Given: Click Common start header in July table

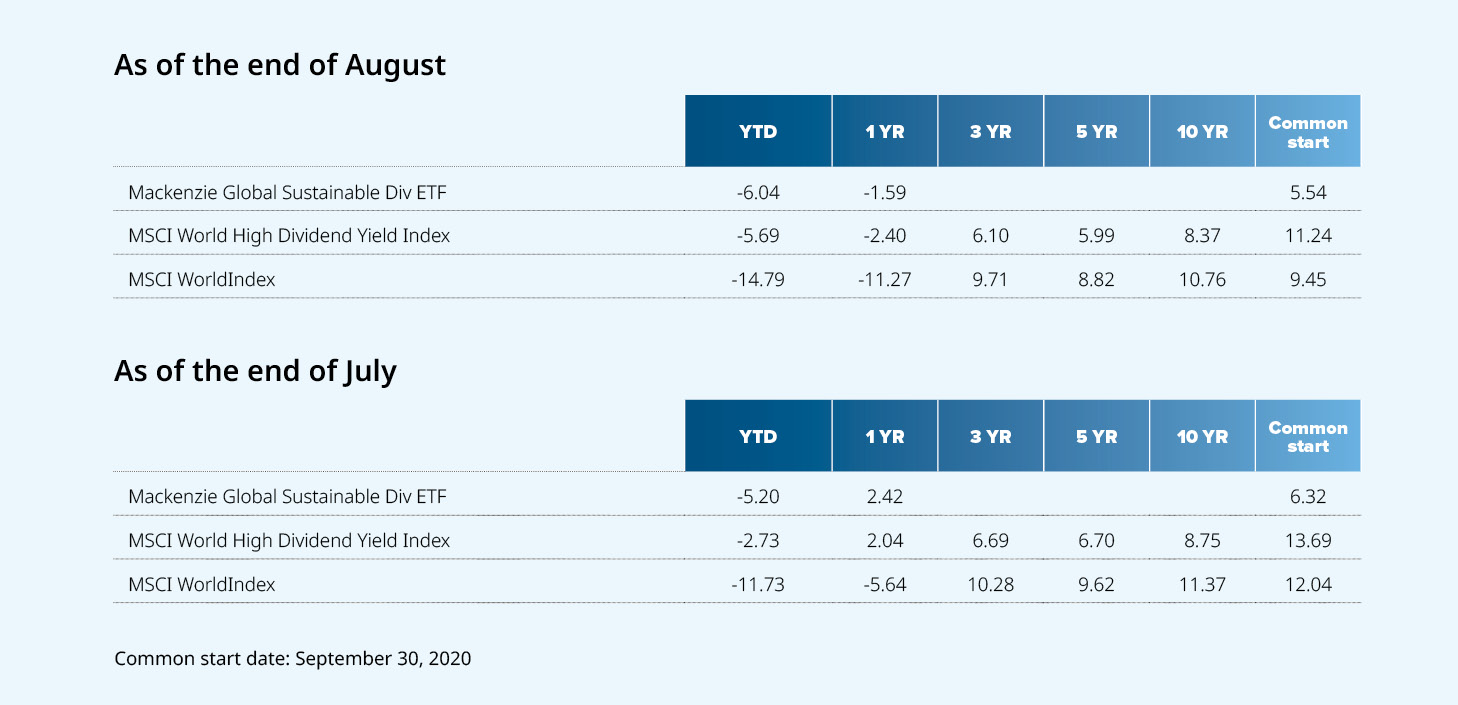Looking at the screenshot, I should tap(1308, 436).
